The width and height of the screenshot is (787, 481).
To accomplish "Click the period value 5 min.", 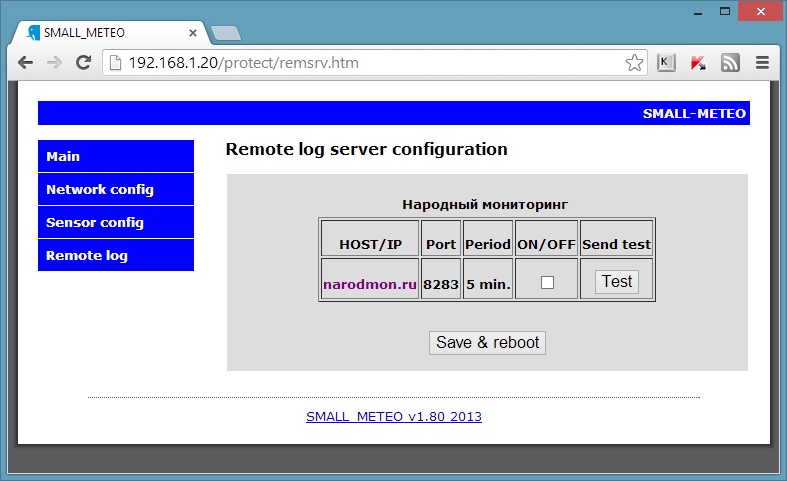I will [488, 284].
